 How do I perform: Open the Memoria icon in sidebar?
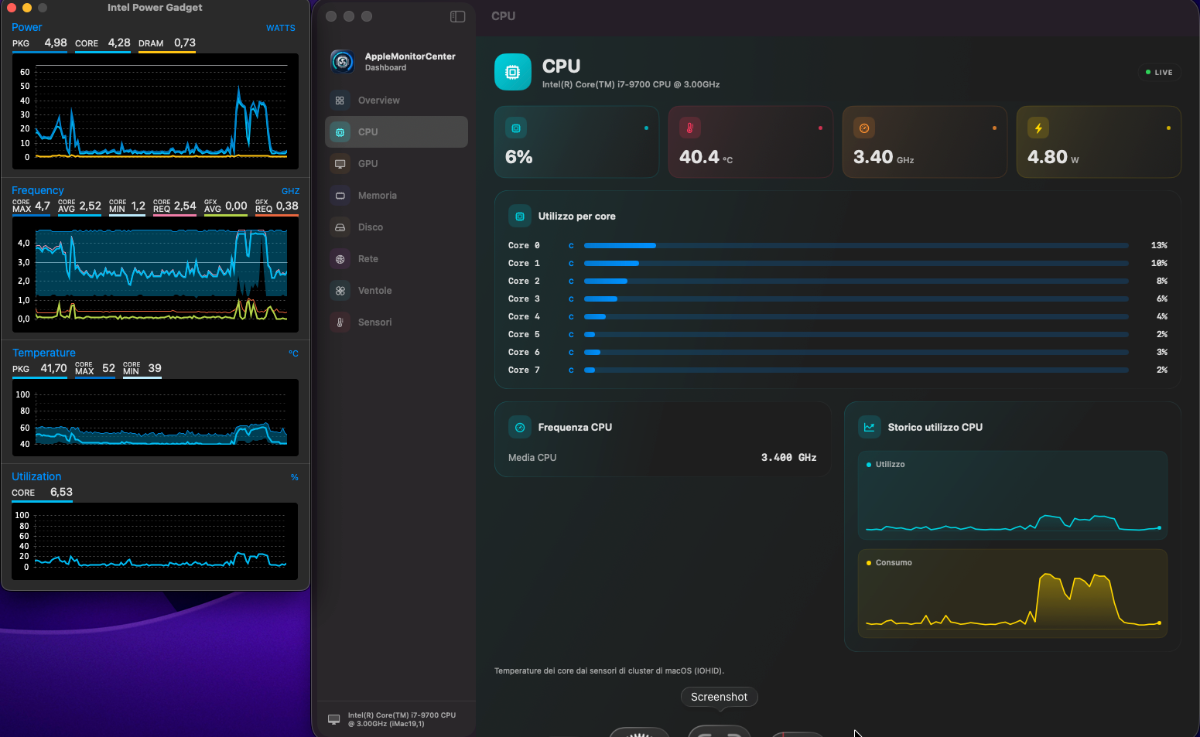pyautogui.click(x=340, y=195)
